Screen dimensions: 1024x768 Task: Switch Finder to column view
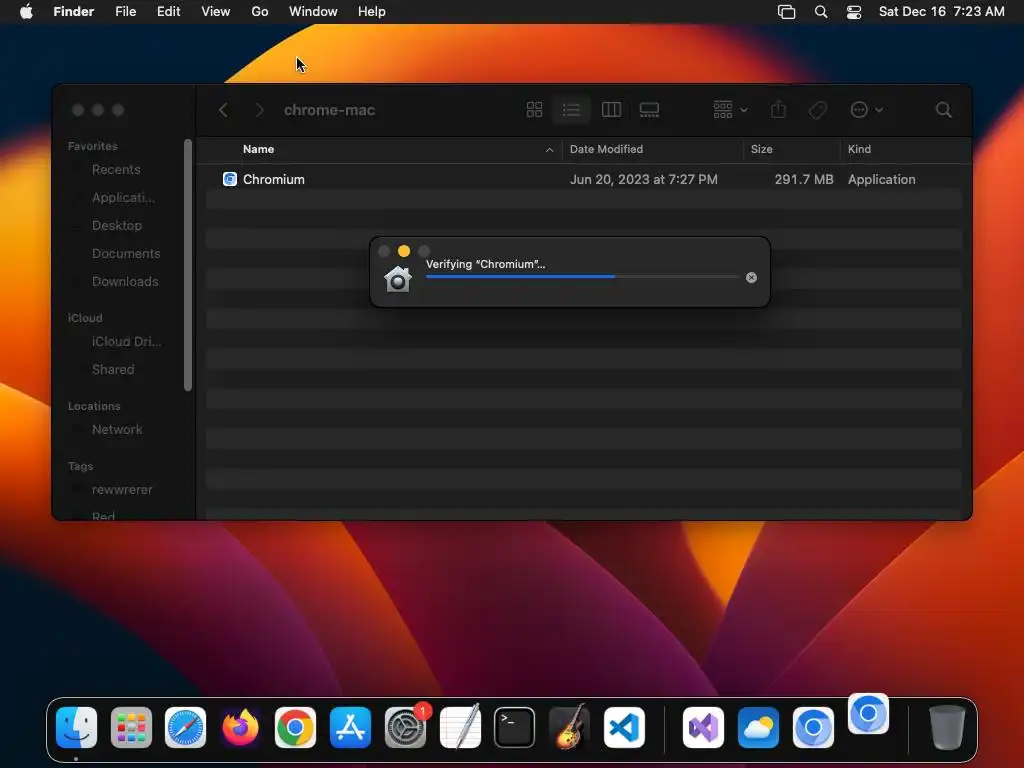[611, 110]
